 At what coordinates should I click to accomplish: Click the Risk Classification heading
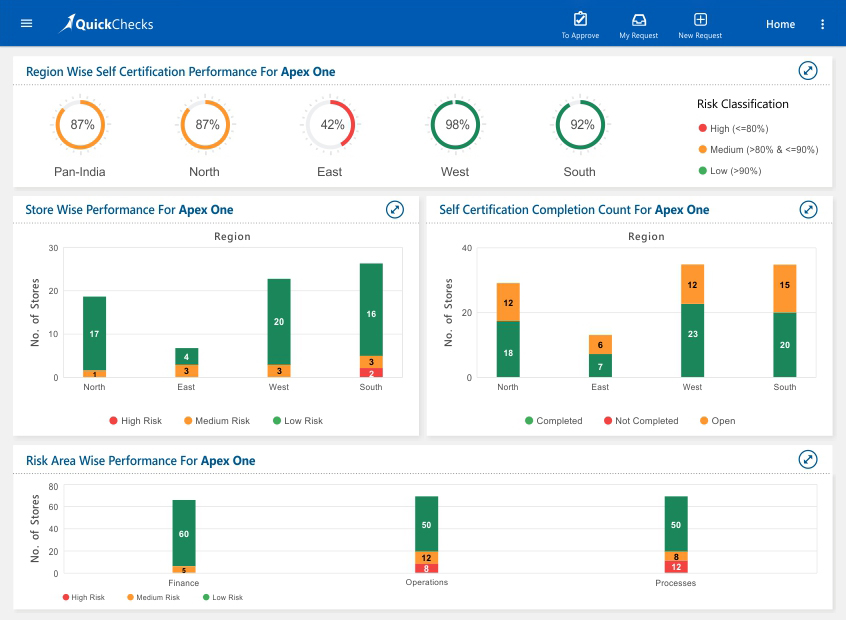coord(742,104)
